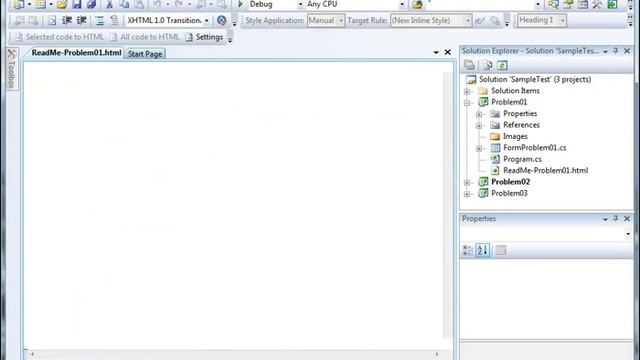
Task: Click Selected code to HTML button
Action: coord(60,37)
